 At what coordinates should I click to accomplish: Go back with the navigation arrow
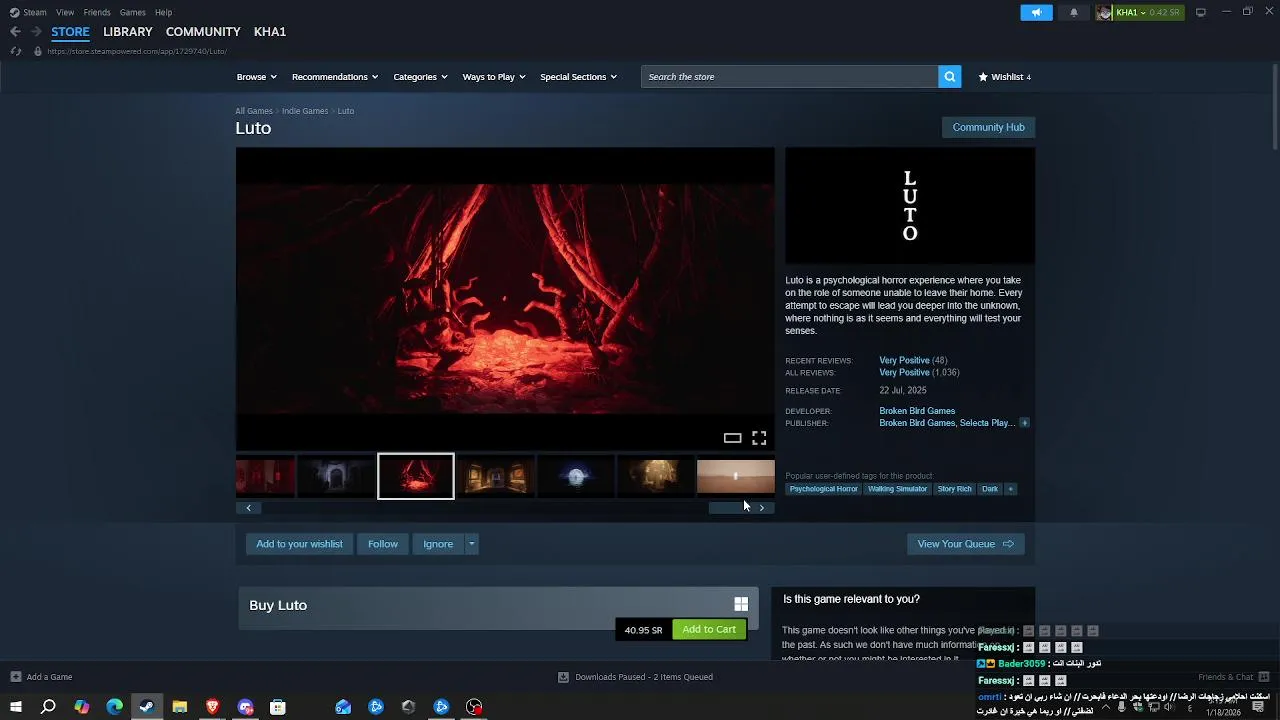[15, 31]
